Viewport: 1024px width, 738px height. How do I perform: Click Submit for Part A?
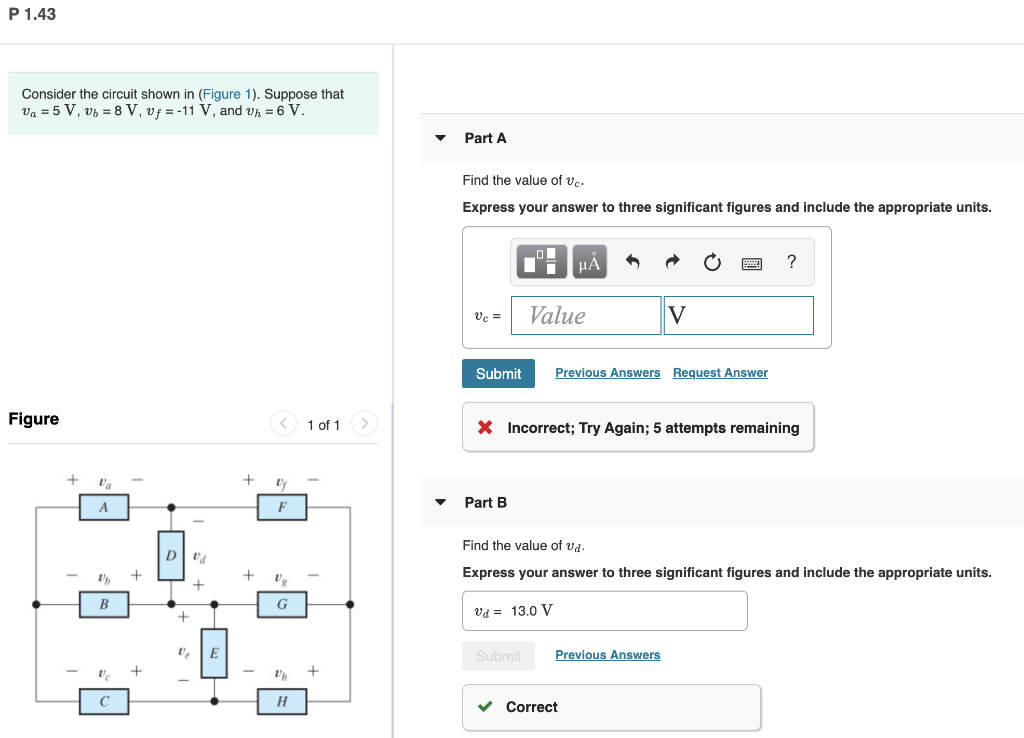(498, 373)
